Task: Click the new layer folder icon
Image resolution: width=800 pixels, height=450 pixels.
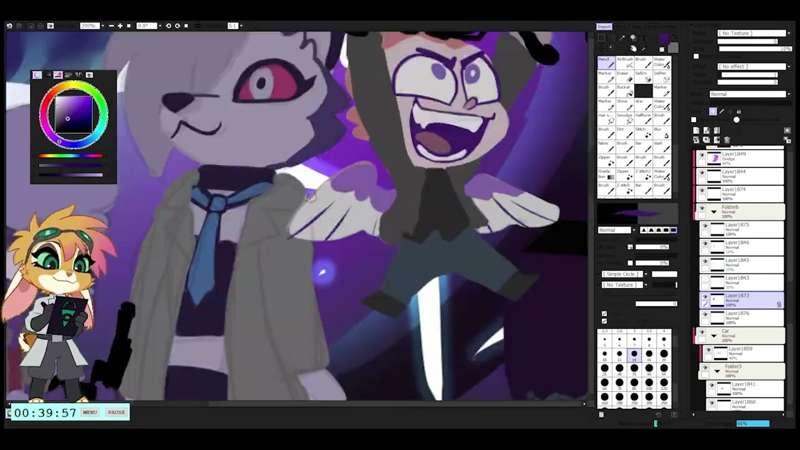Action: 716,131
